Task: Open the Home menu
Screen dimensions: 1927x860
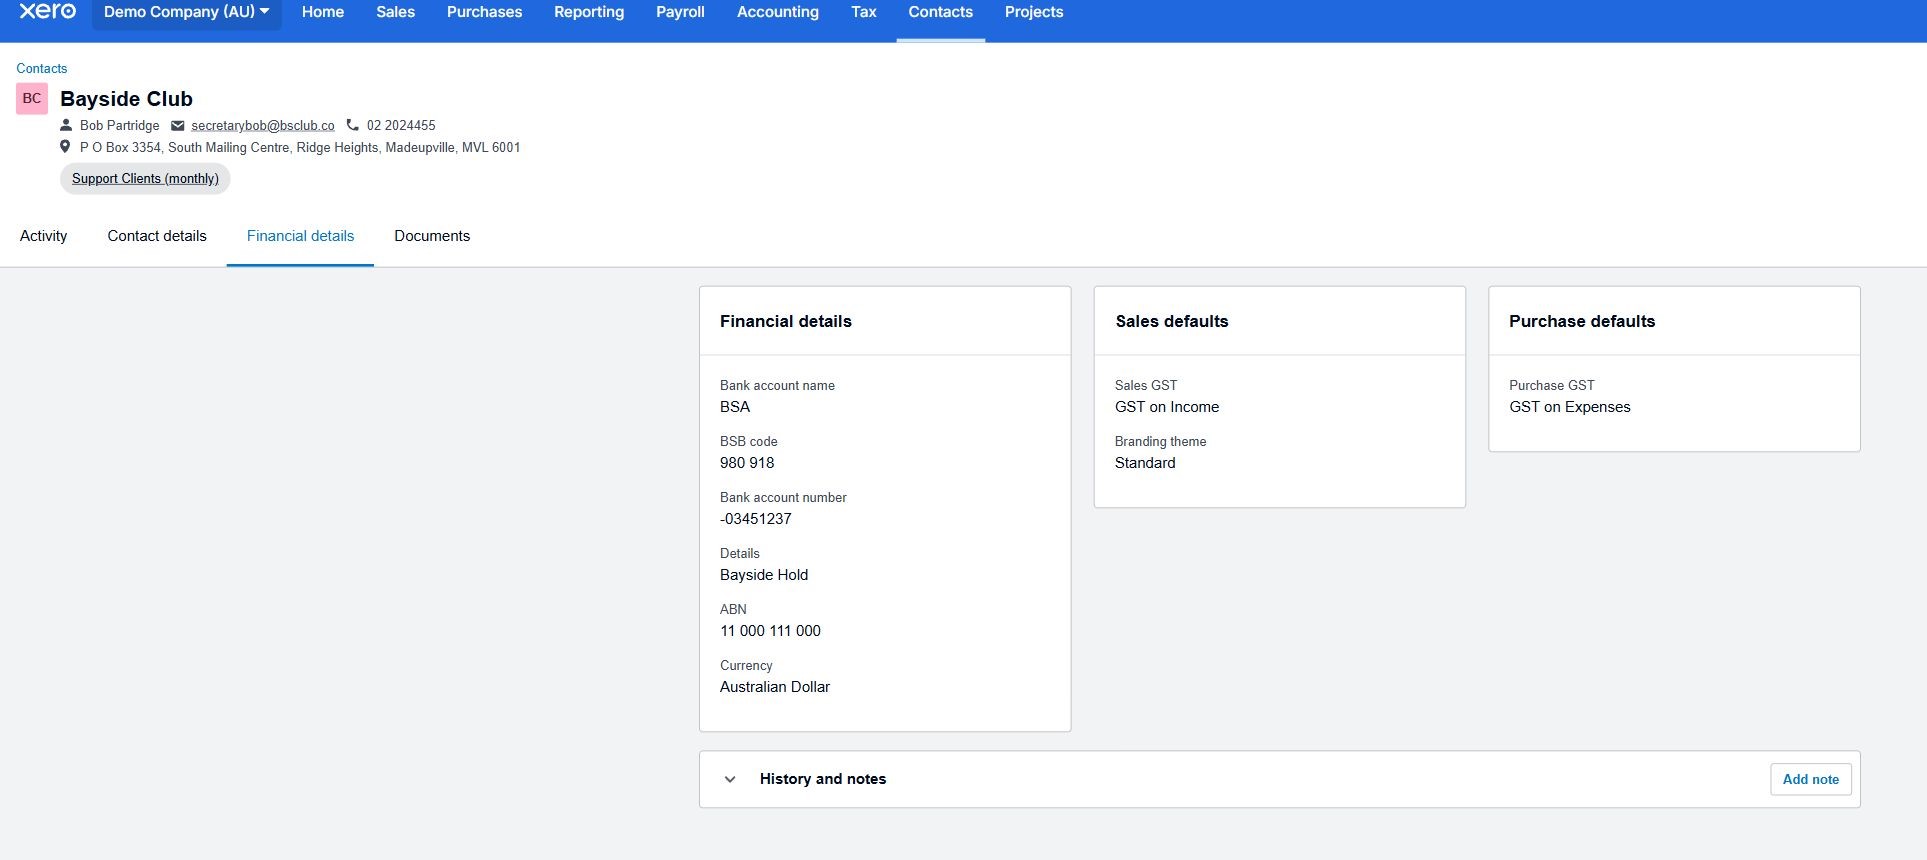Action: pyautogui.click(x=323, y=12)
